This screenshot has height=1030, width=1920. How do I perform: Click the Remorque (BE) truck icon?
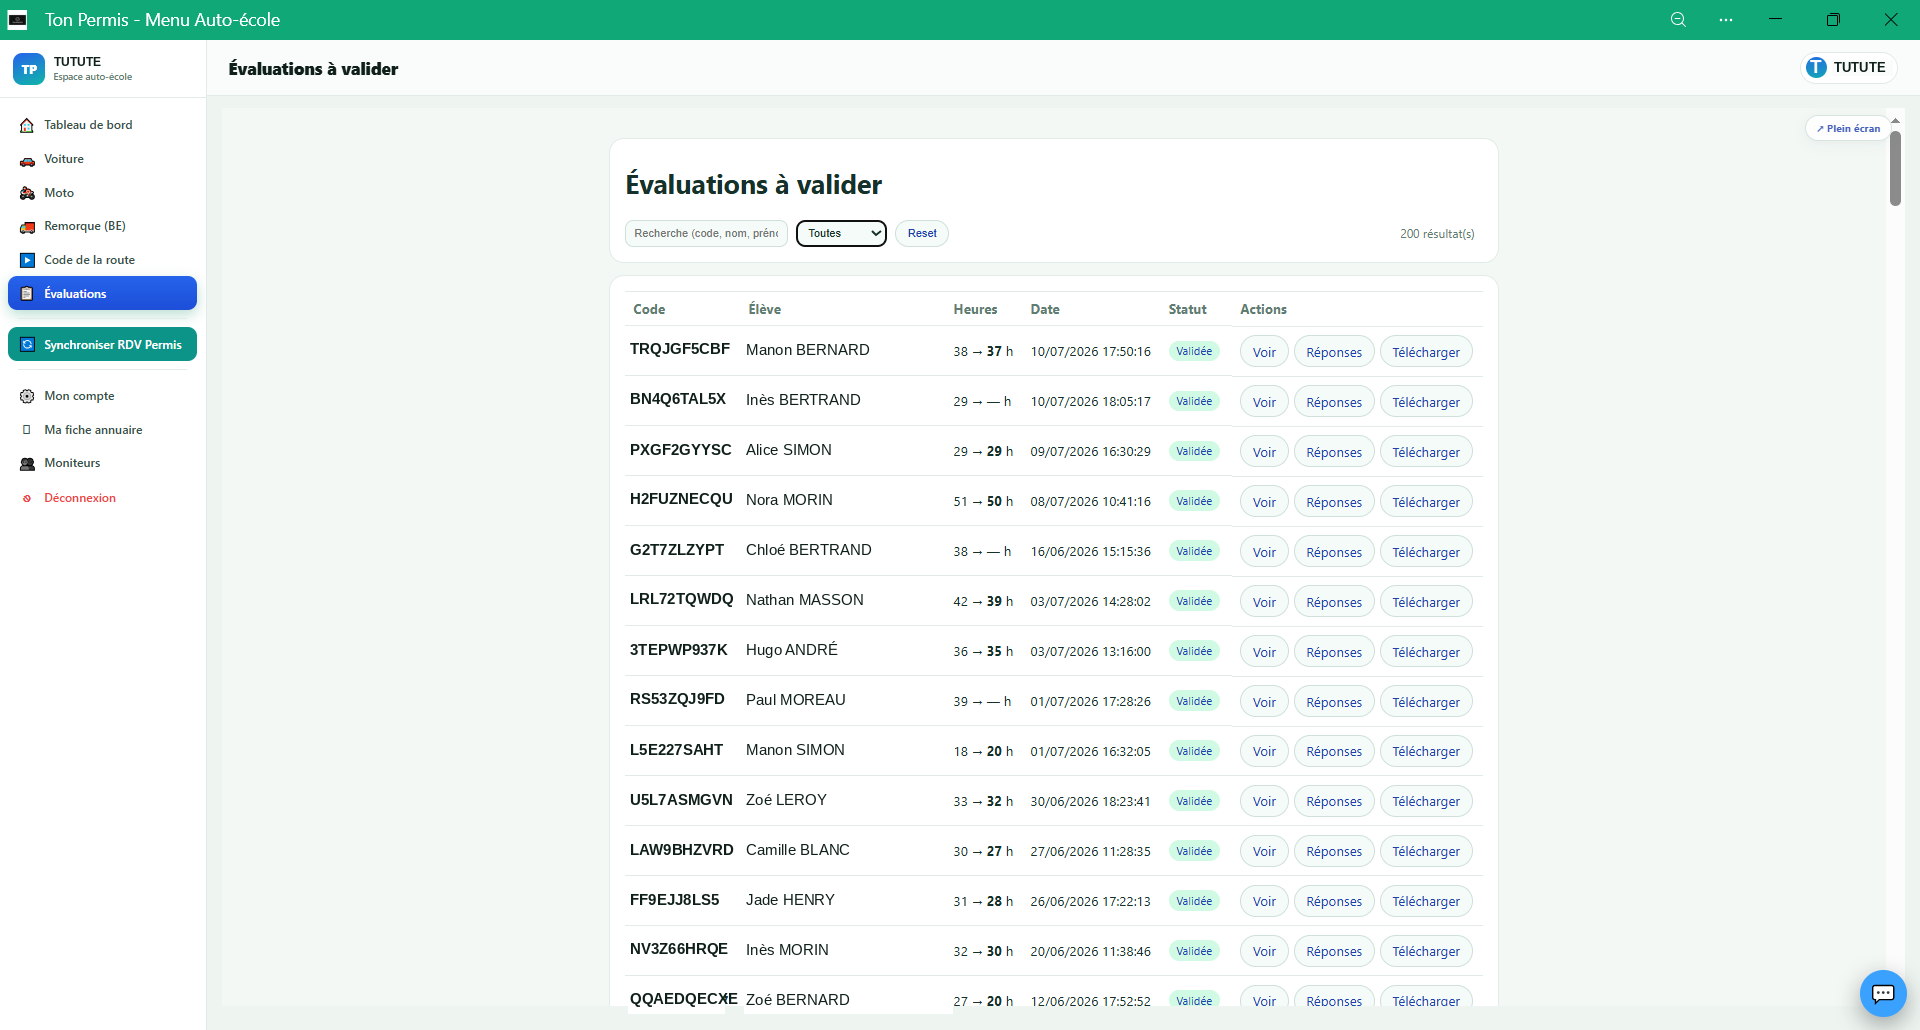pos(27,227)
